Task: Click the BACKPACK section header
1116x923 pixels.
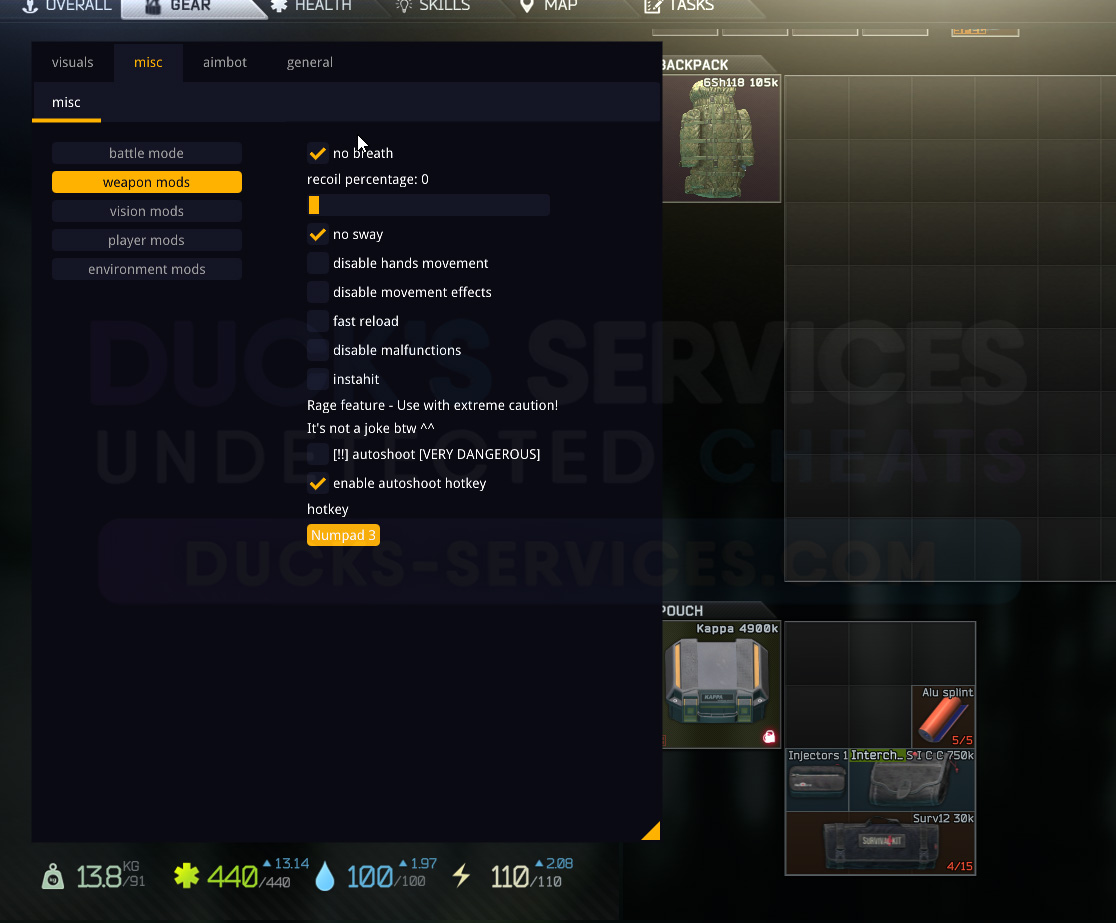Action: [695, 65]
